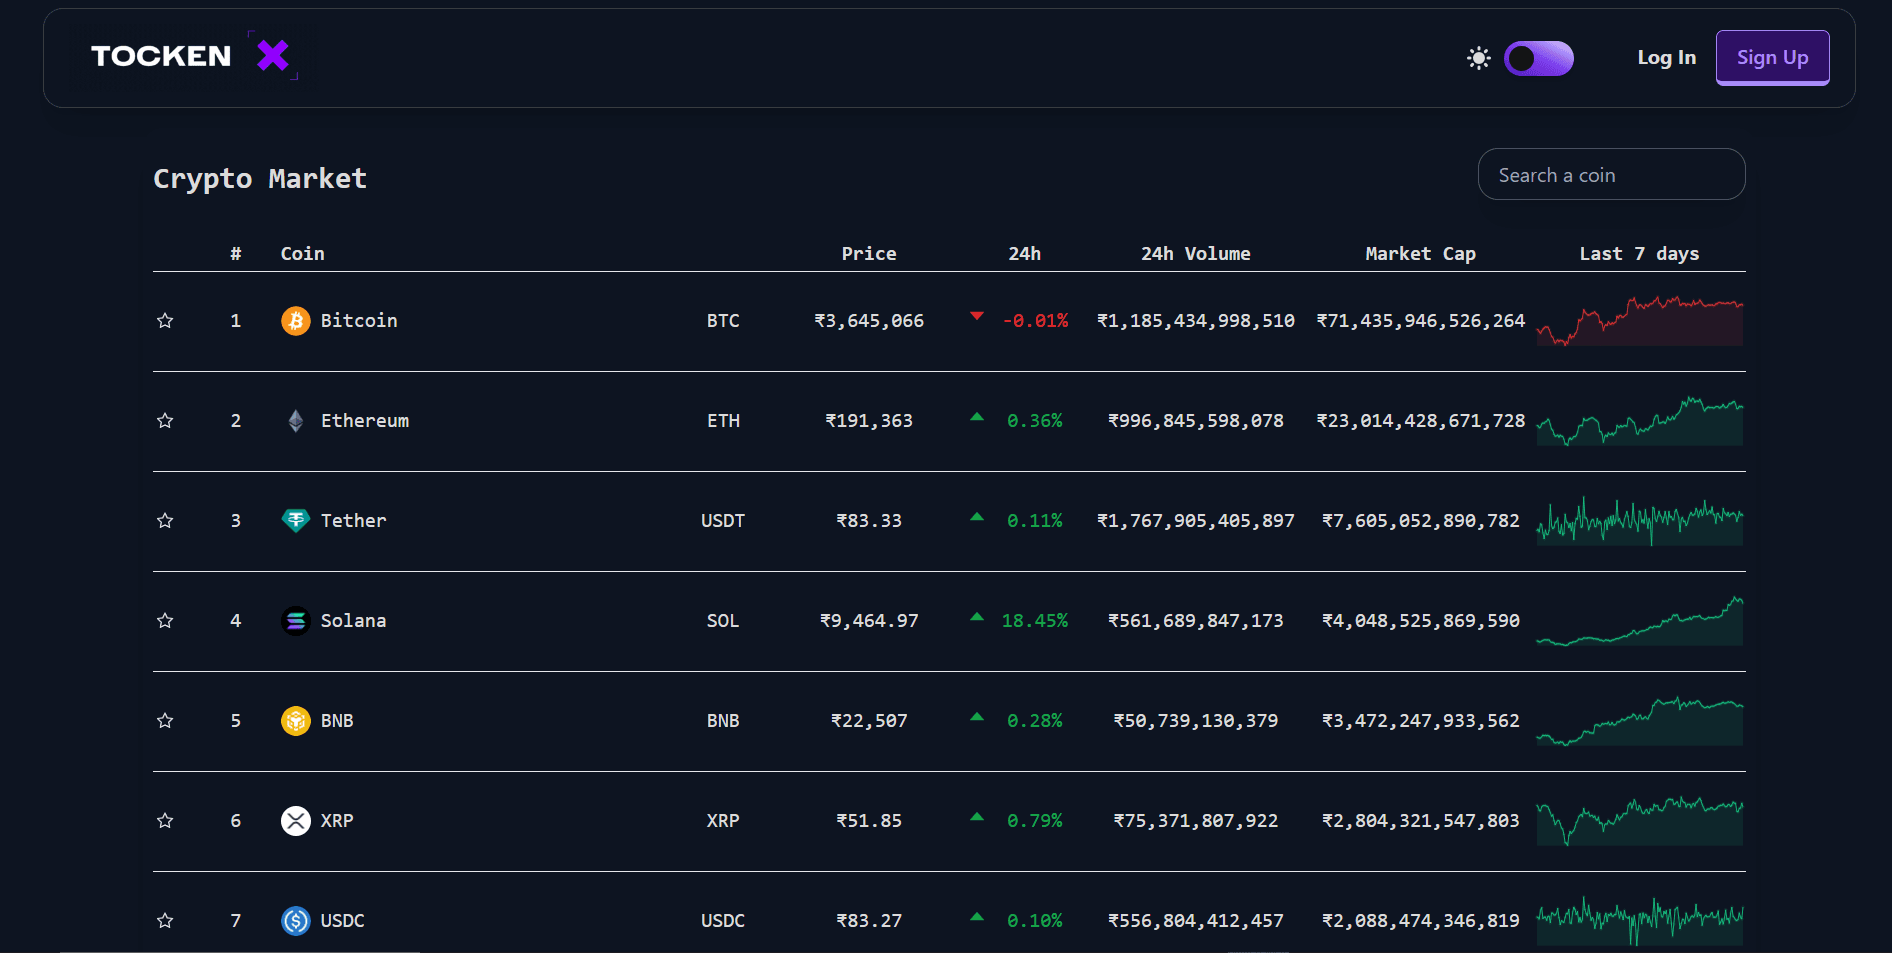Image resolution: width=1892 pixels, height=953 pixels.
Task: Click the Log In link
Action: [1666, 58]
